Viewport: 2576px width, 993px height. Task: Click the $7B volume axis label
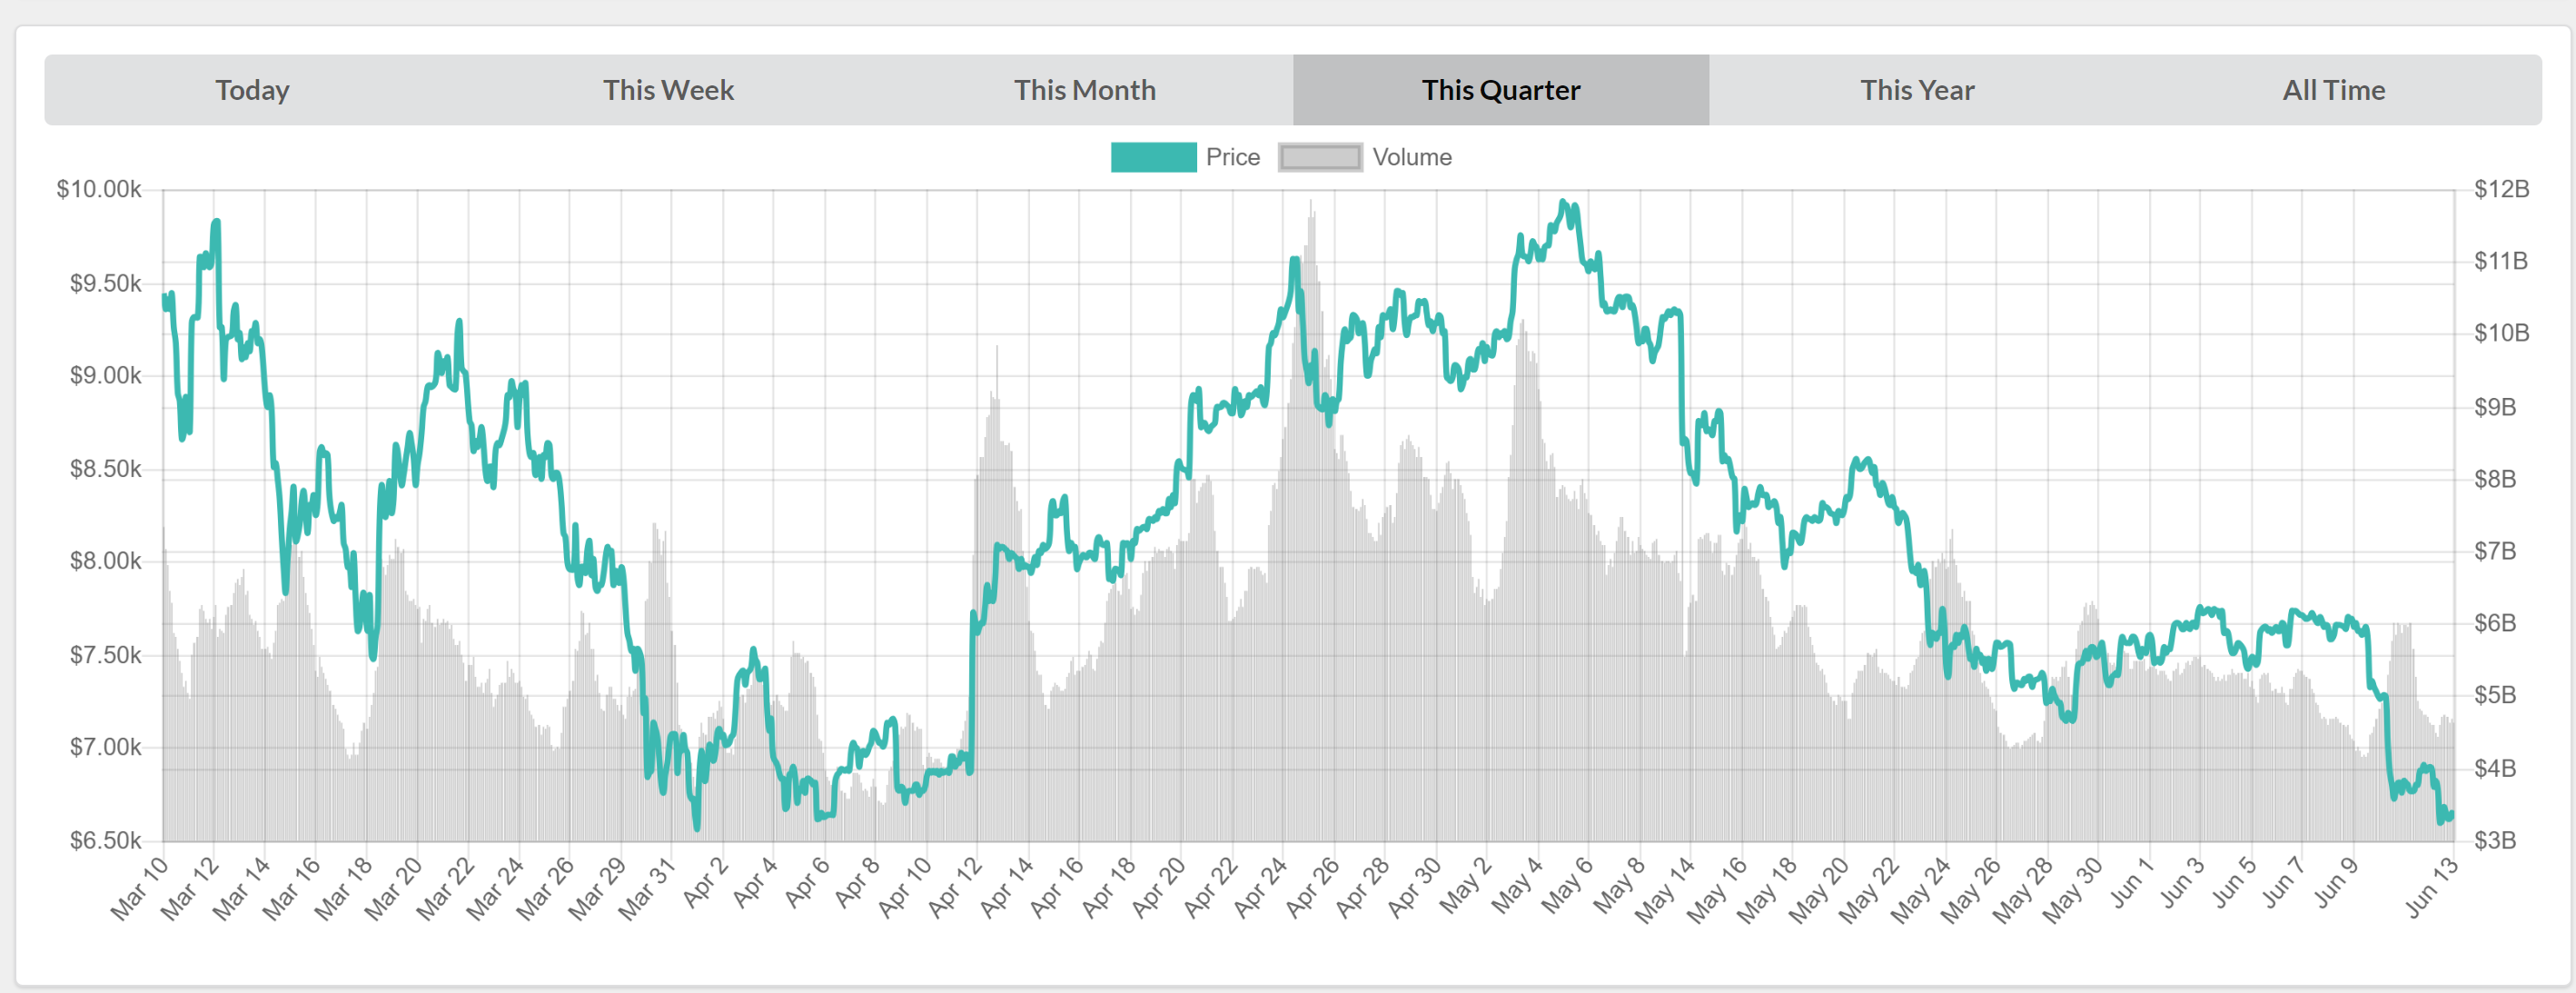[2494, 551]
